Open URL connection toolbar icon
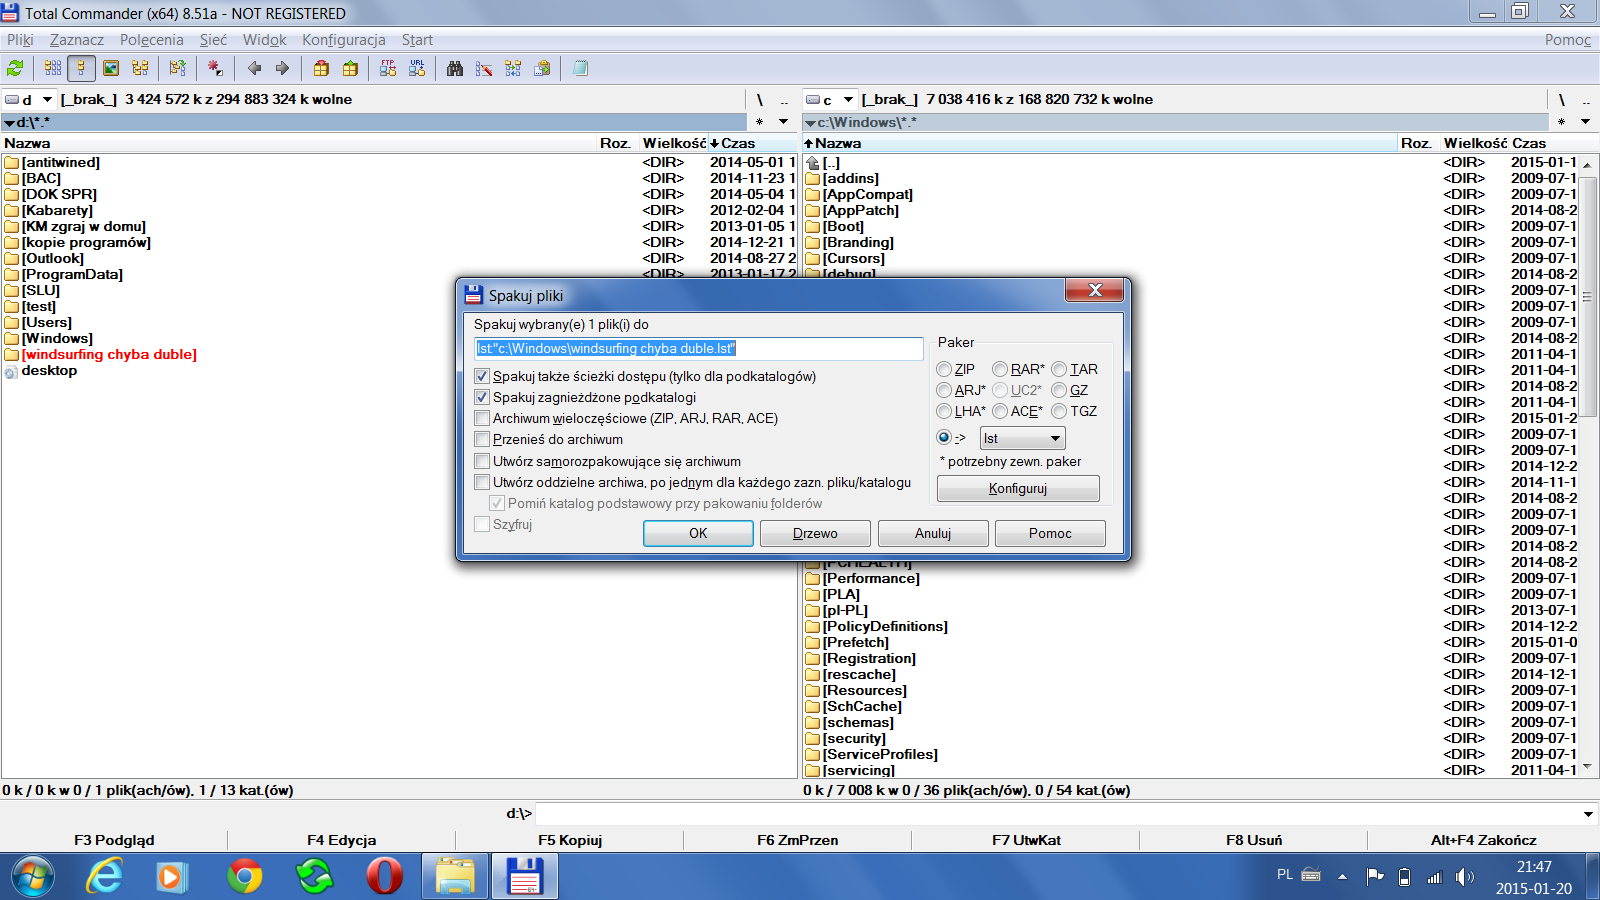This screenshot has width=1600, height=900. pyautogui.click(x=417, y=68)
